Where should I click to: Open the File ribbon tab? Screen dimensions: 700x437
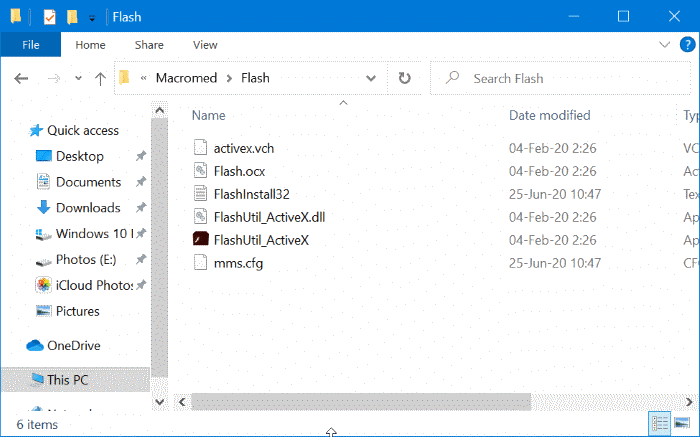(30, 45)
